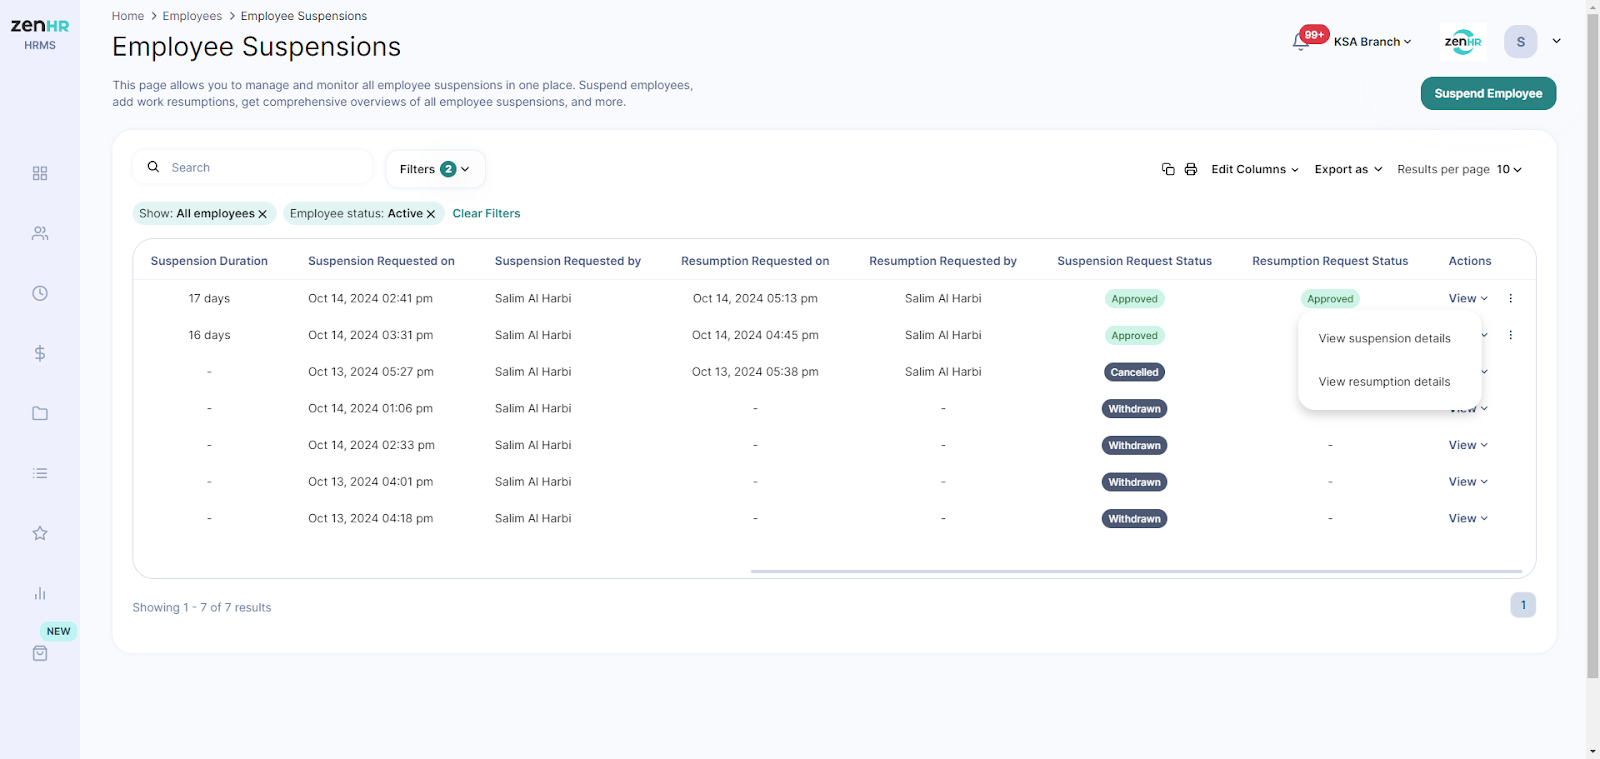Screen dimensions: 1600x759
Task: Open the list icon in sidebar
Action: 40,473
